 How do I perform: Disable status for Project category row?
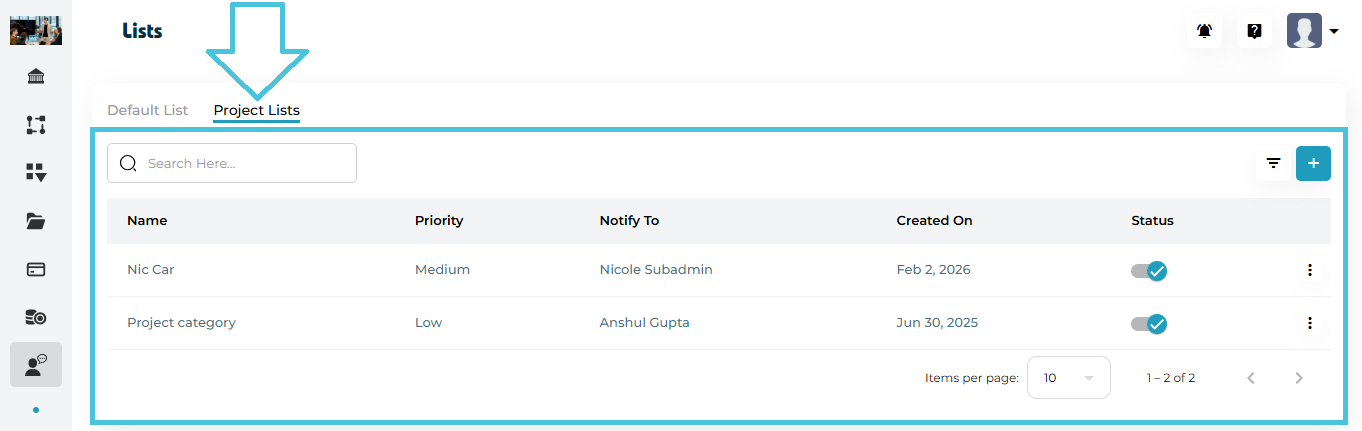[1150, 323]
